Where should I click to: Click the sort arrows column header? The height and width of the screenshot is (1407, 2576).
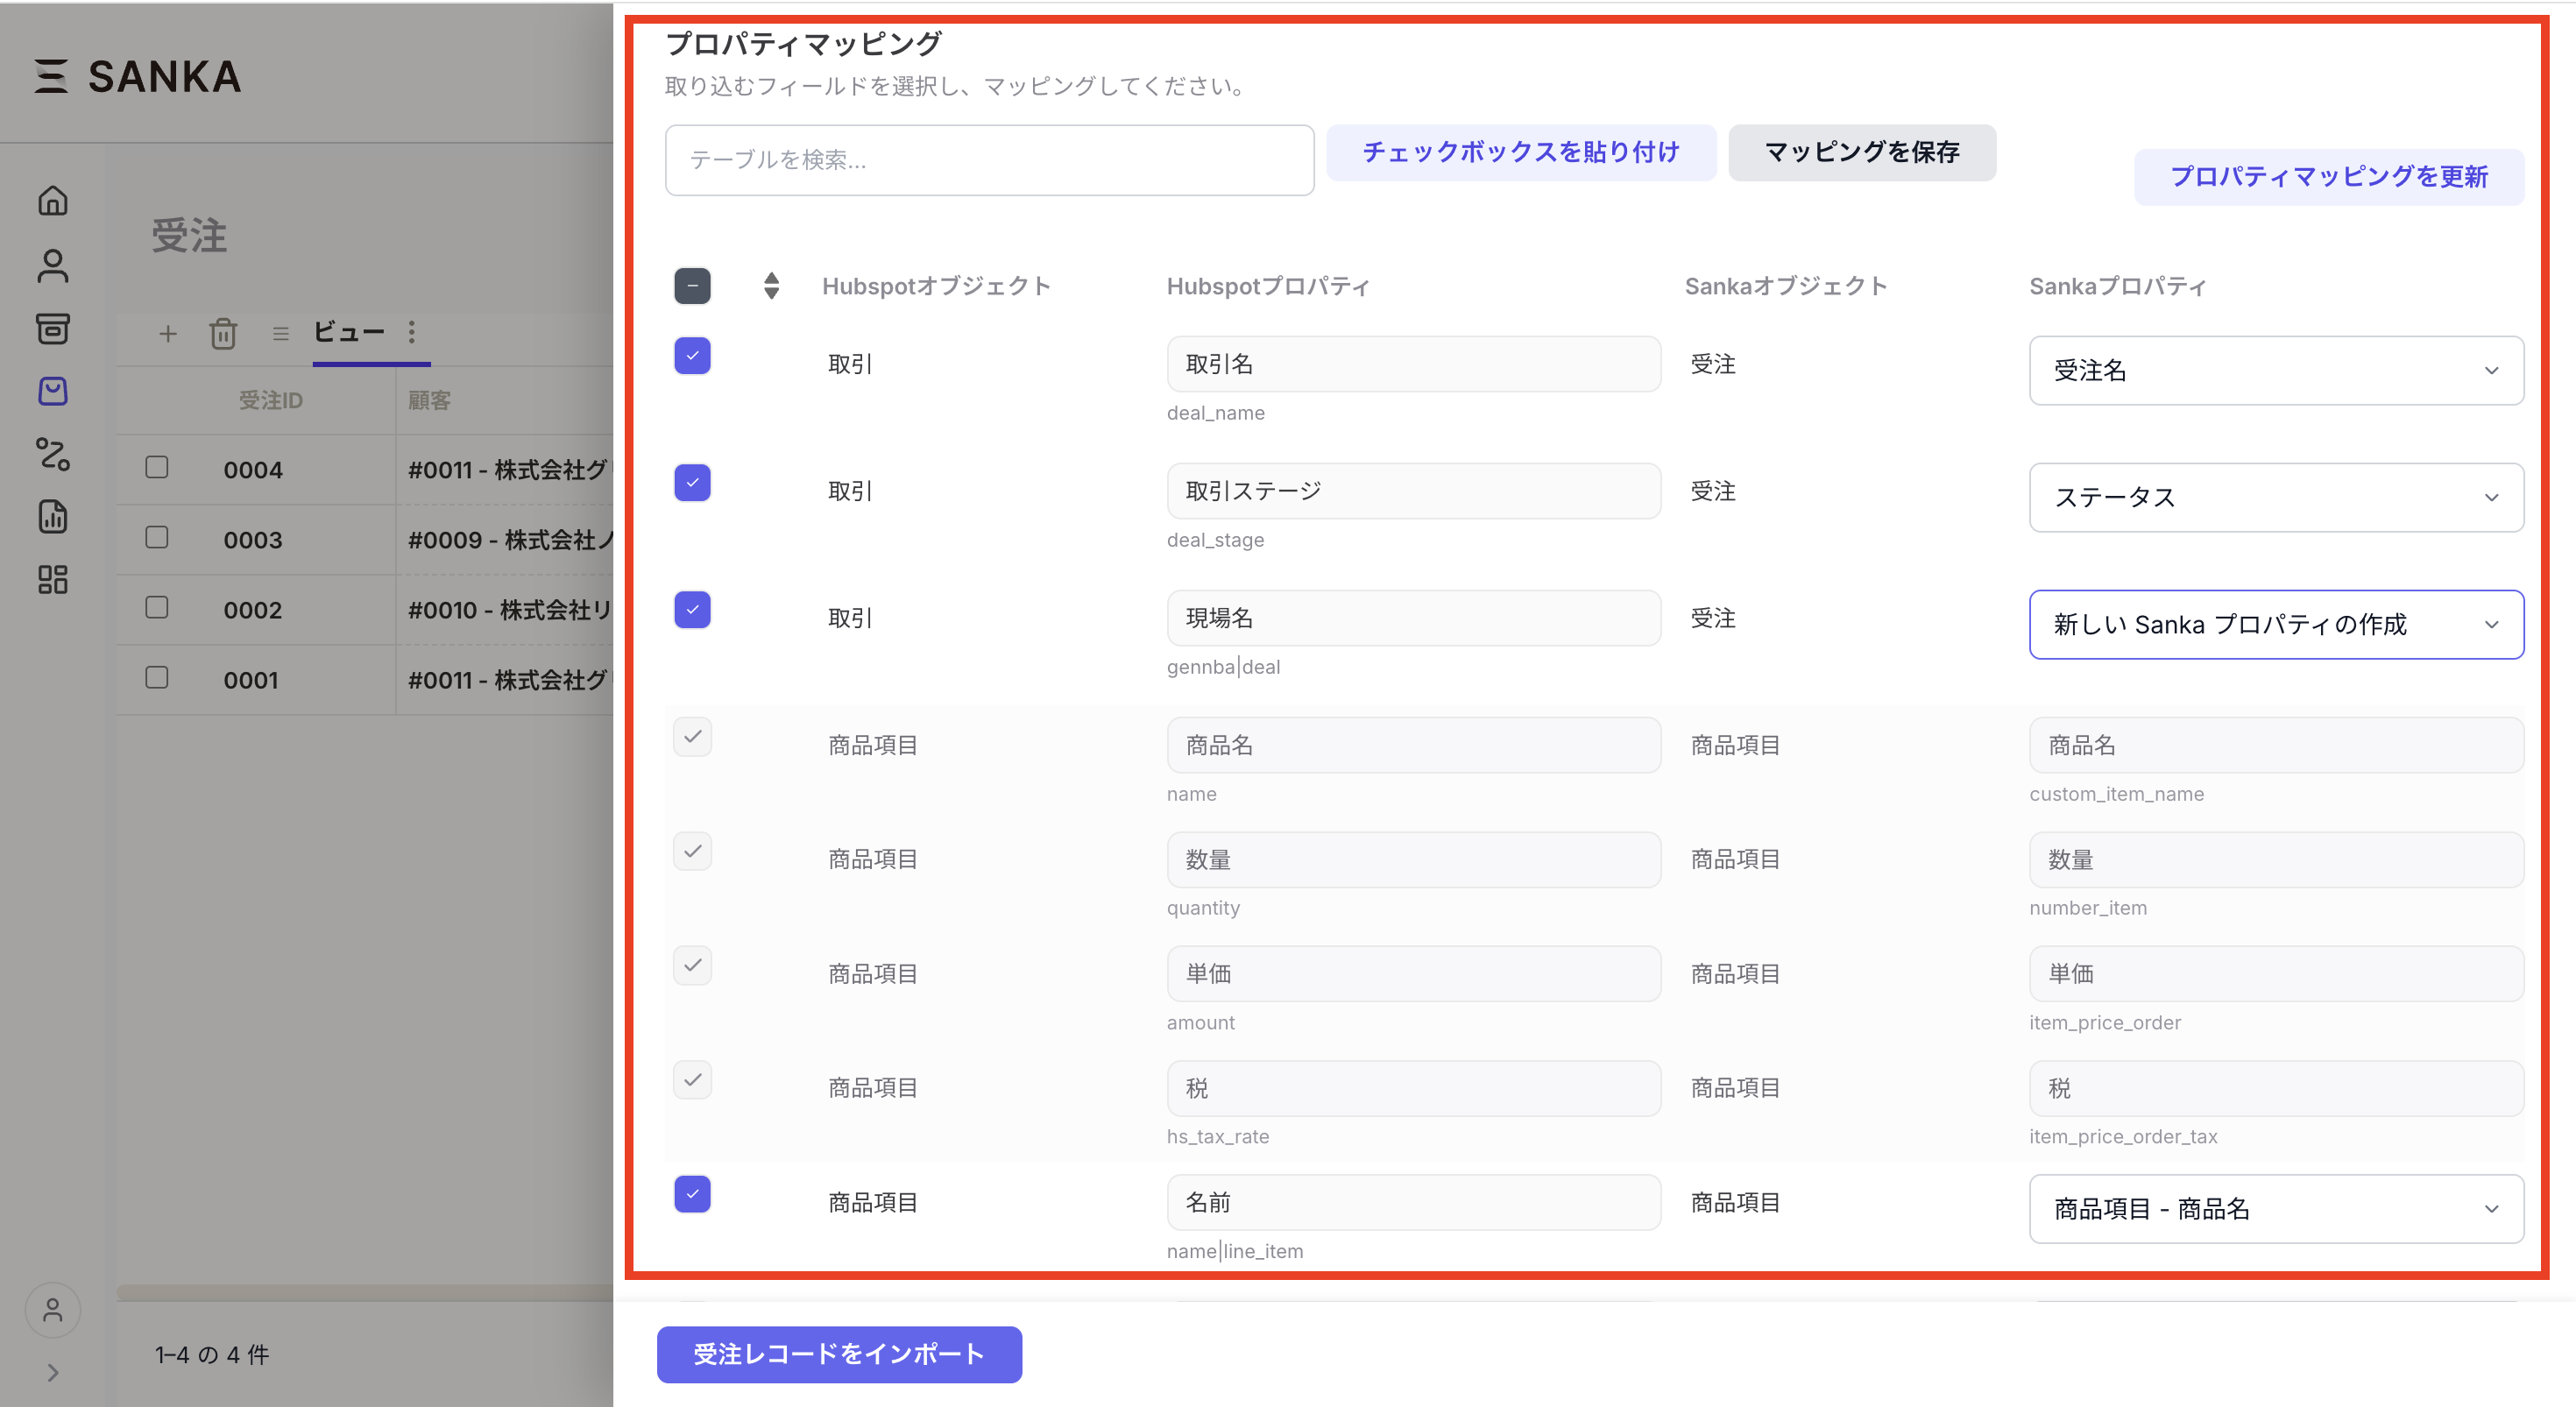[x=771, y=286]
